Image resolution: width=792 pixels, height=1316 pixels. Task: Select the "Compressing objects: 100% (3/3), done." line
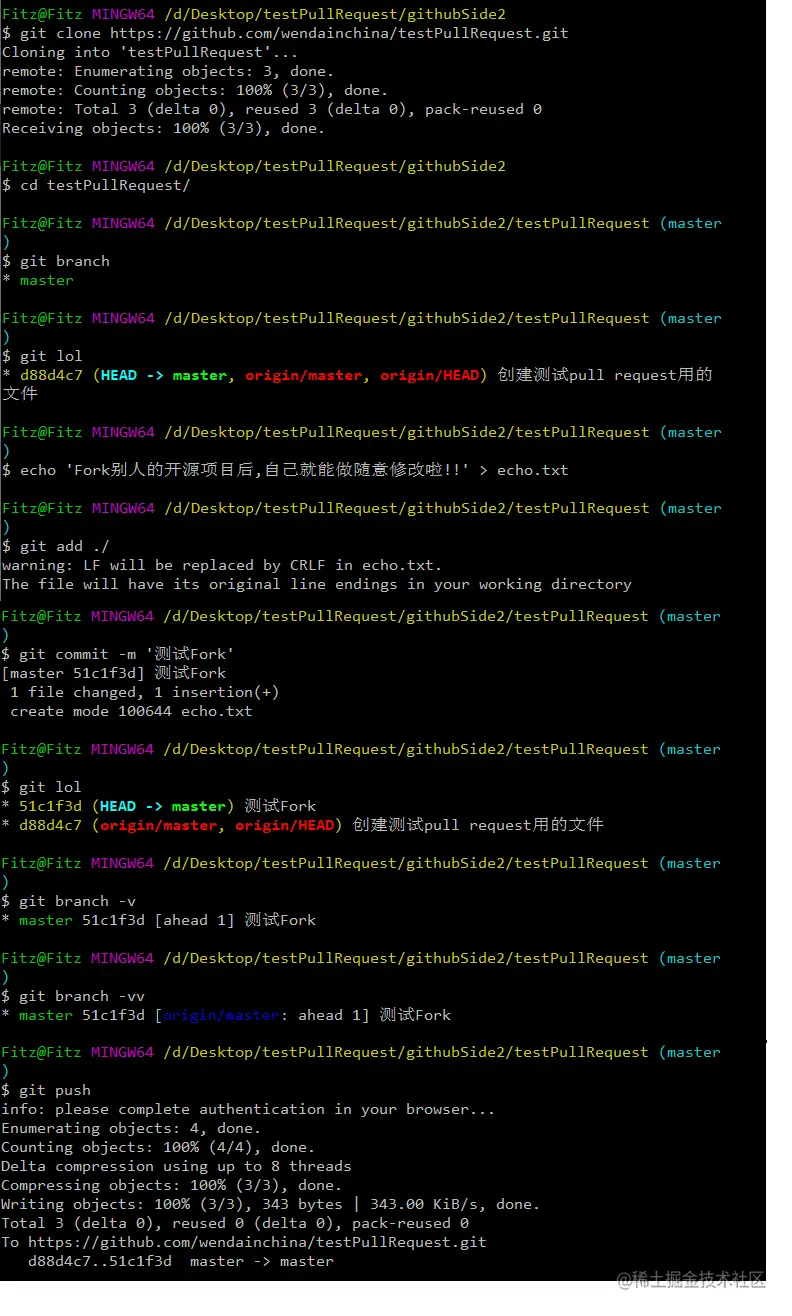coord(172,1185)
